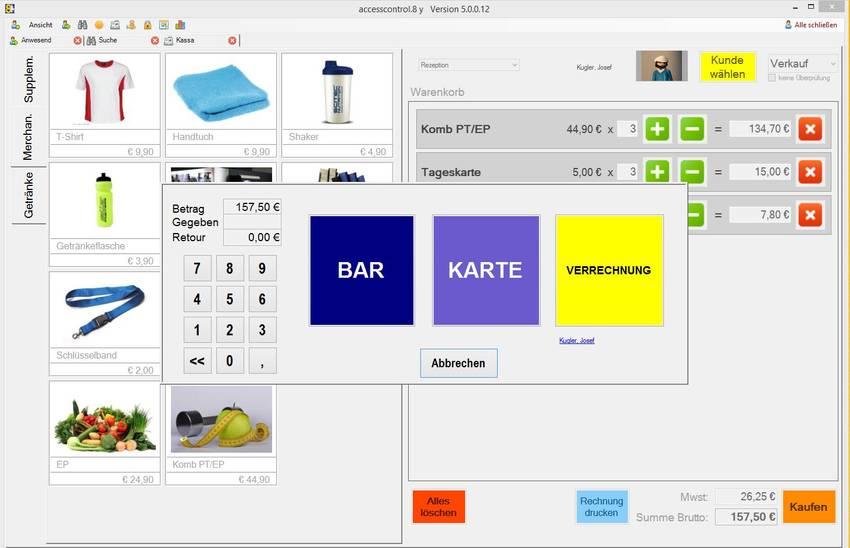This screenshot has width=850, height=548.
Task: Remove Tageskarte from the cart
Action: [810, 172]
